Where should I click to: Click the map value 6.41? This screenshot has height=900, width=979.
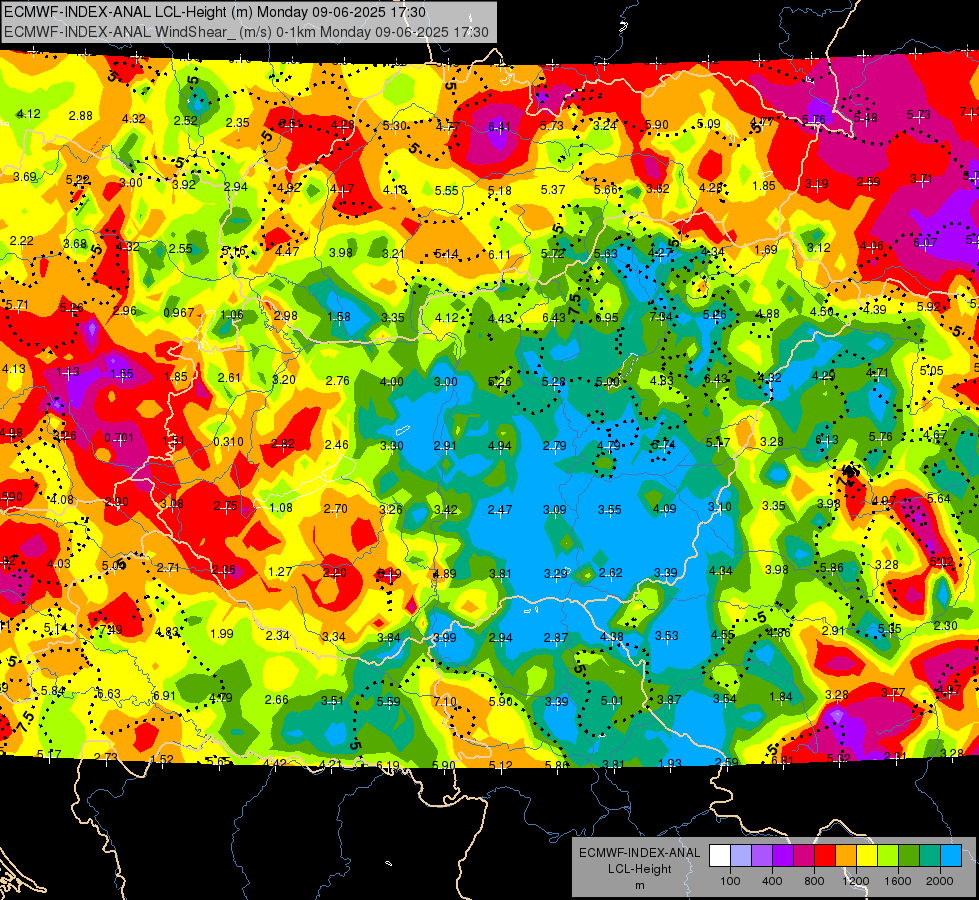pyautogui.click(x=499, y=127)
